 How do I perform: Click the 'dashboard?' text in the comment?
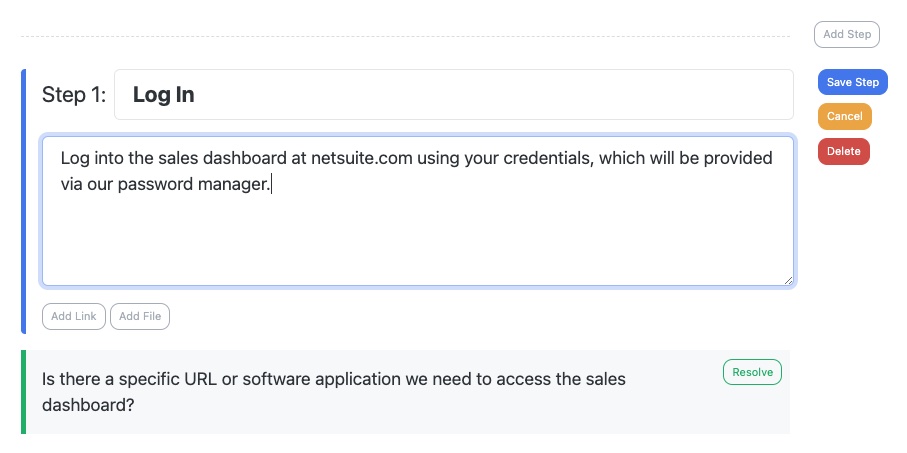tap(88, 405)
